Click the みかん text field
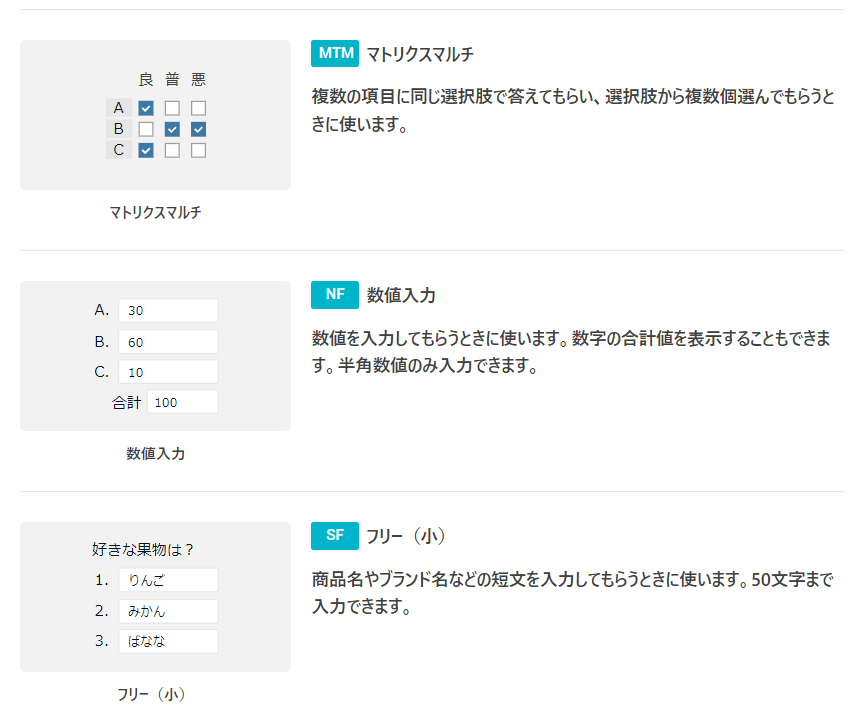 pos(168,611)
